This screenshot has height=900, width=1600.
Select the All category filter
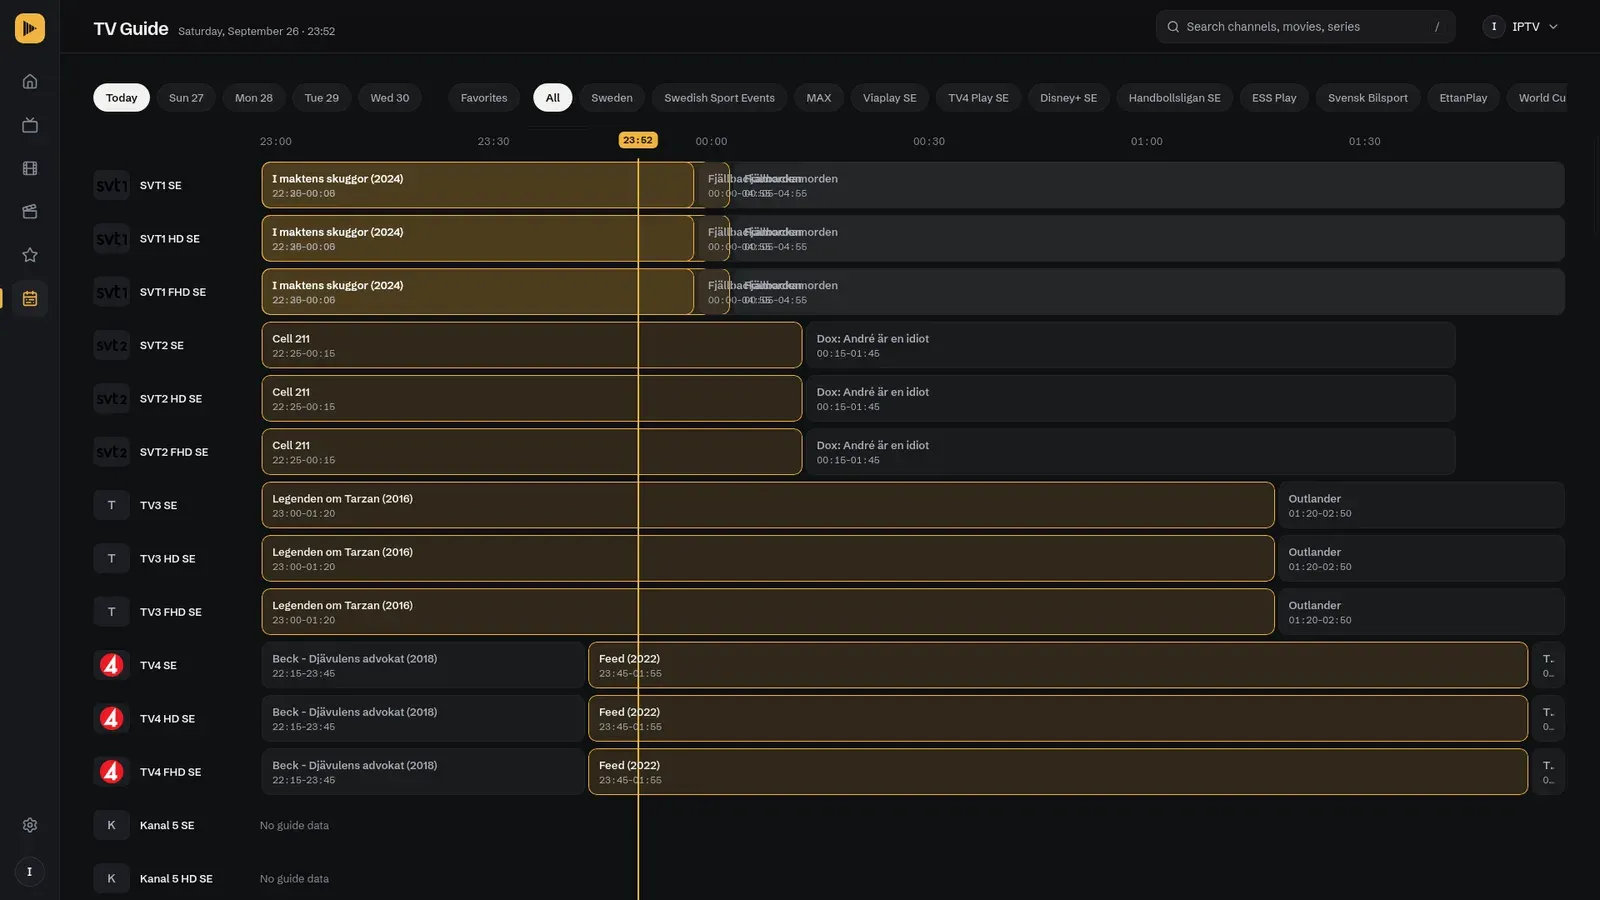(x=553, y=98)
